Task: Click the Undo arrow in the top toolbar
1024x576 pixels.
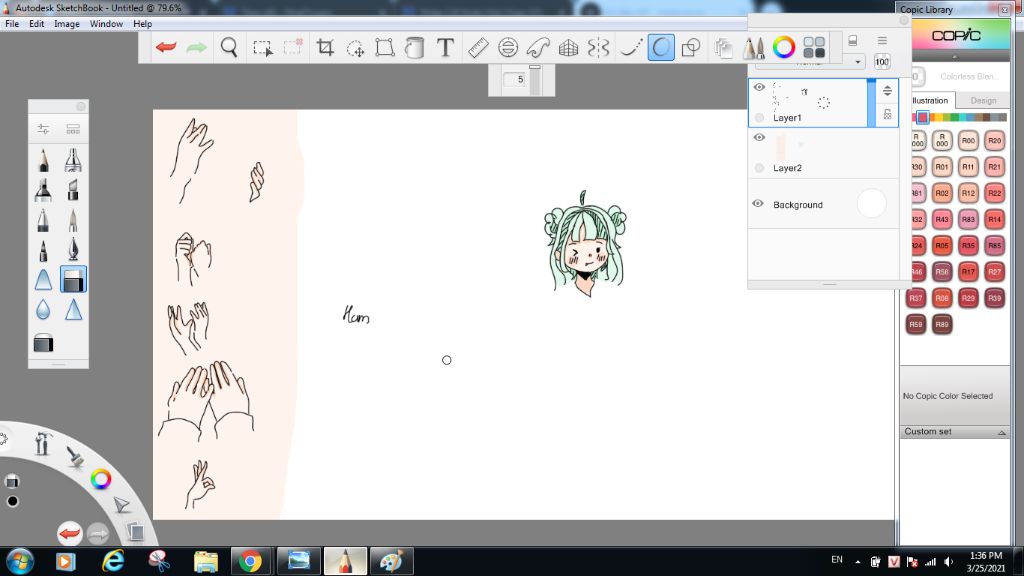Action: click(x=166, y=47)
